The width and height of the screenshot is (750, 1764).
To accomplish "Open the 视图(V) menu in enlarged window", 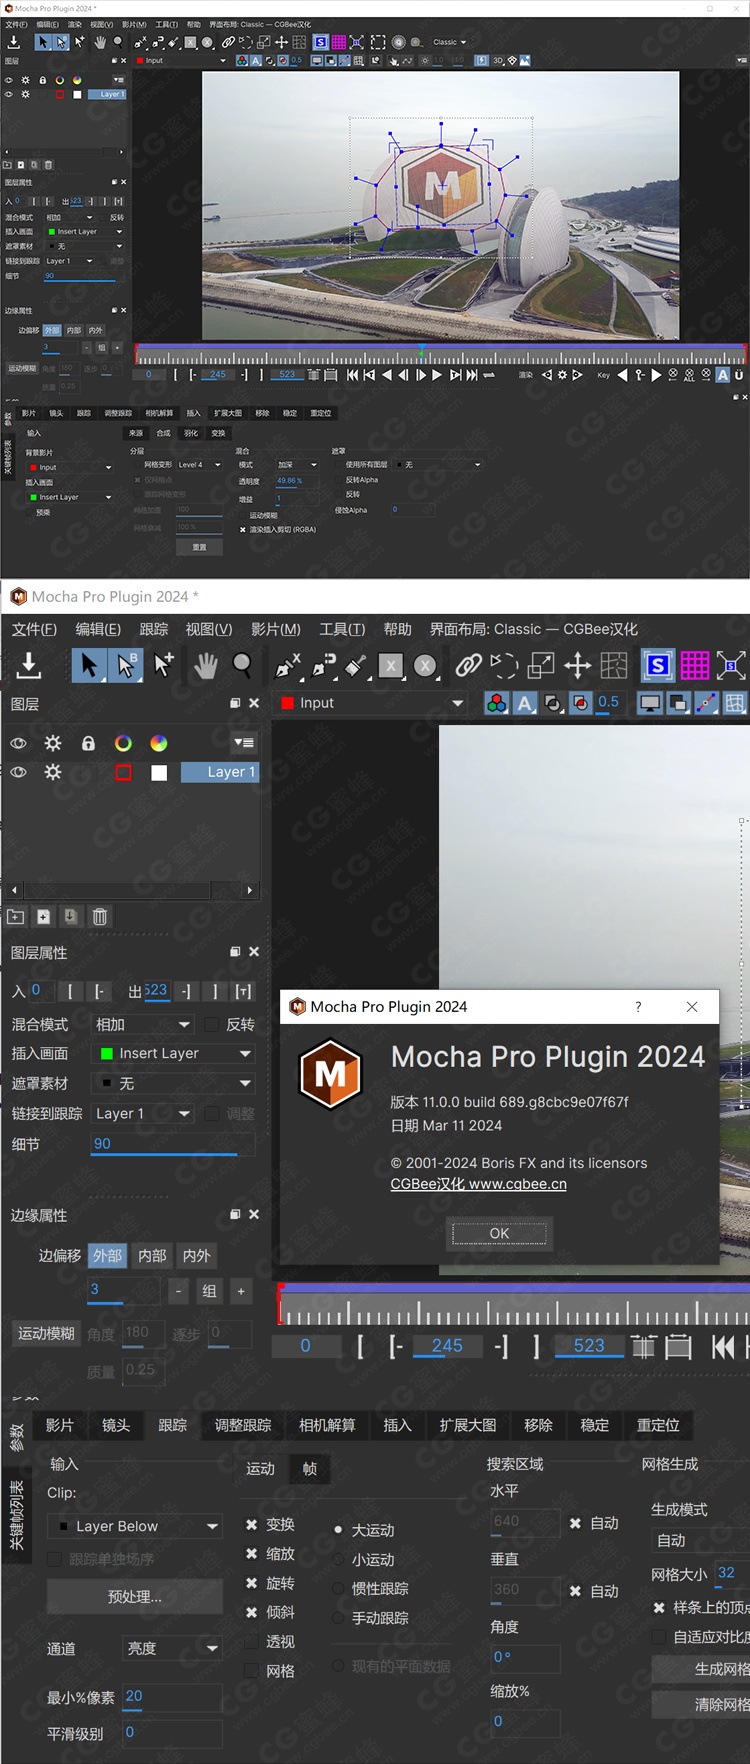I will tap(209, 629).
